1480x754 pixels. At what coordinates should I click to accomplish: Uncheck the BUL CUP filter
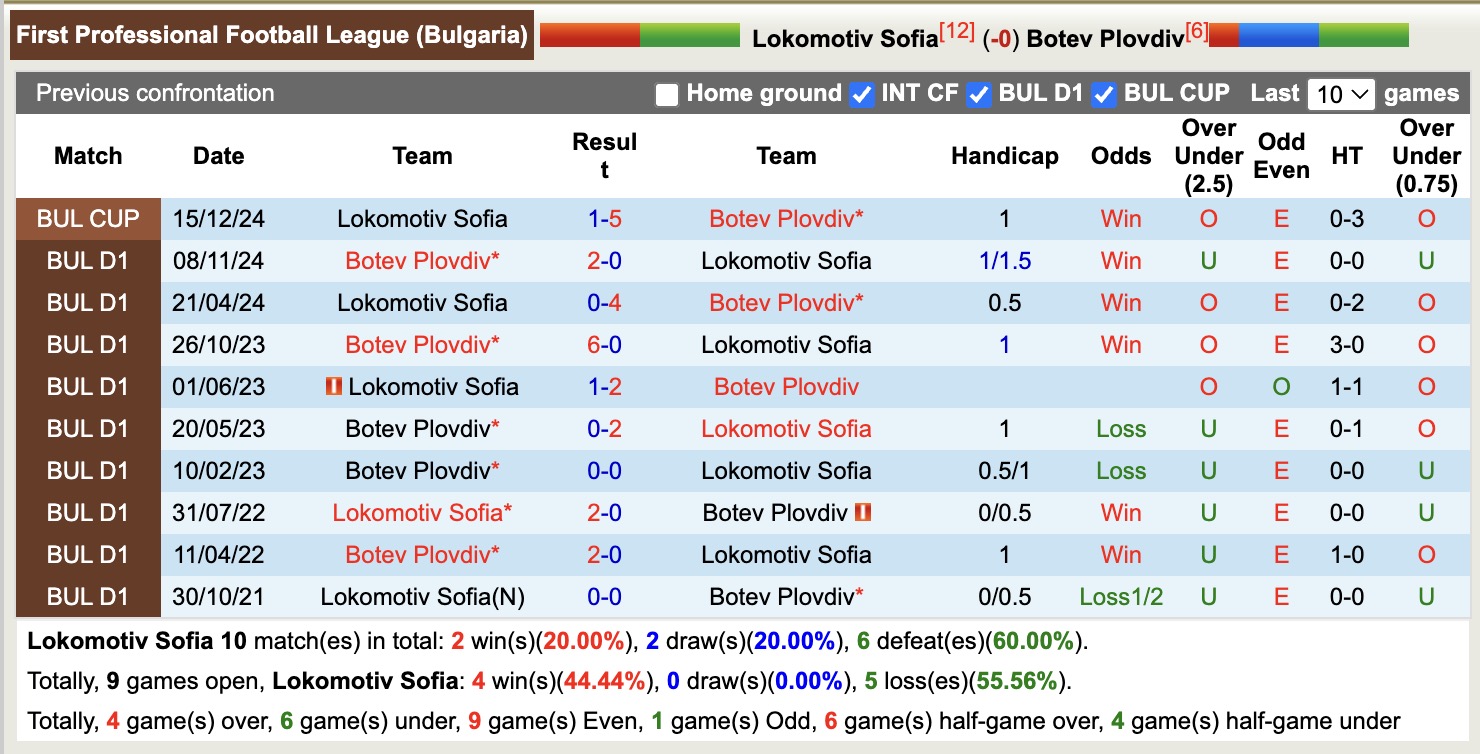click(1104, 94)
